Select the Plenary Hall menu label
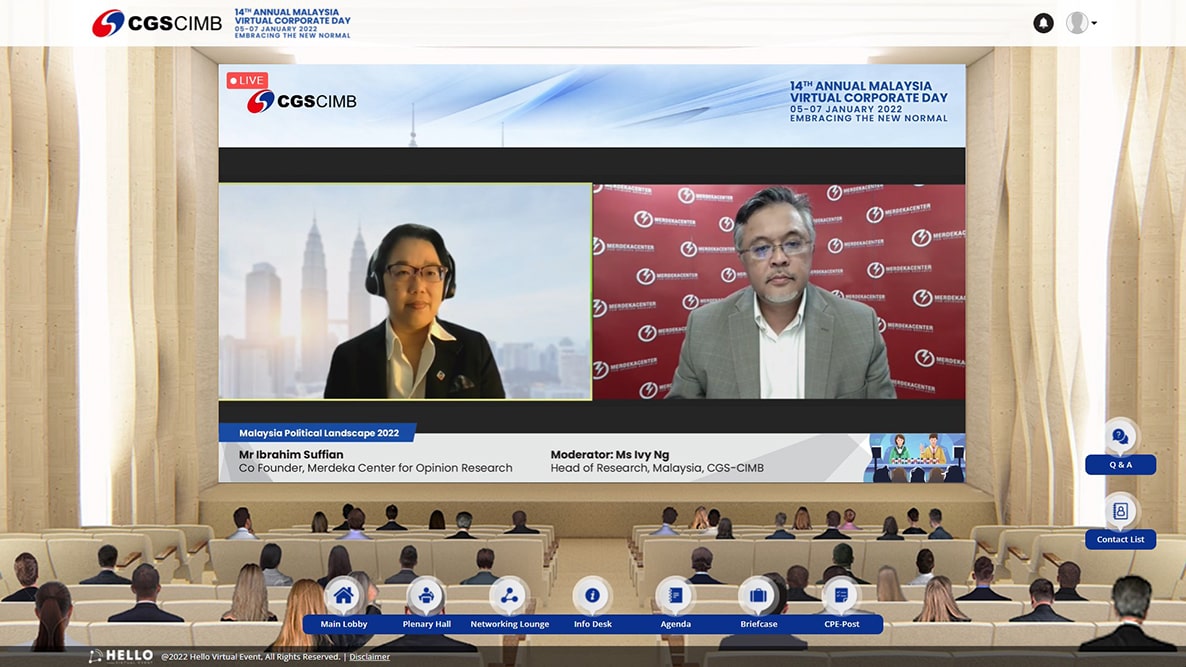The image size is (1186, 667). (x=427, y=624)
